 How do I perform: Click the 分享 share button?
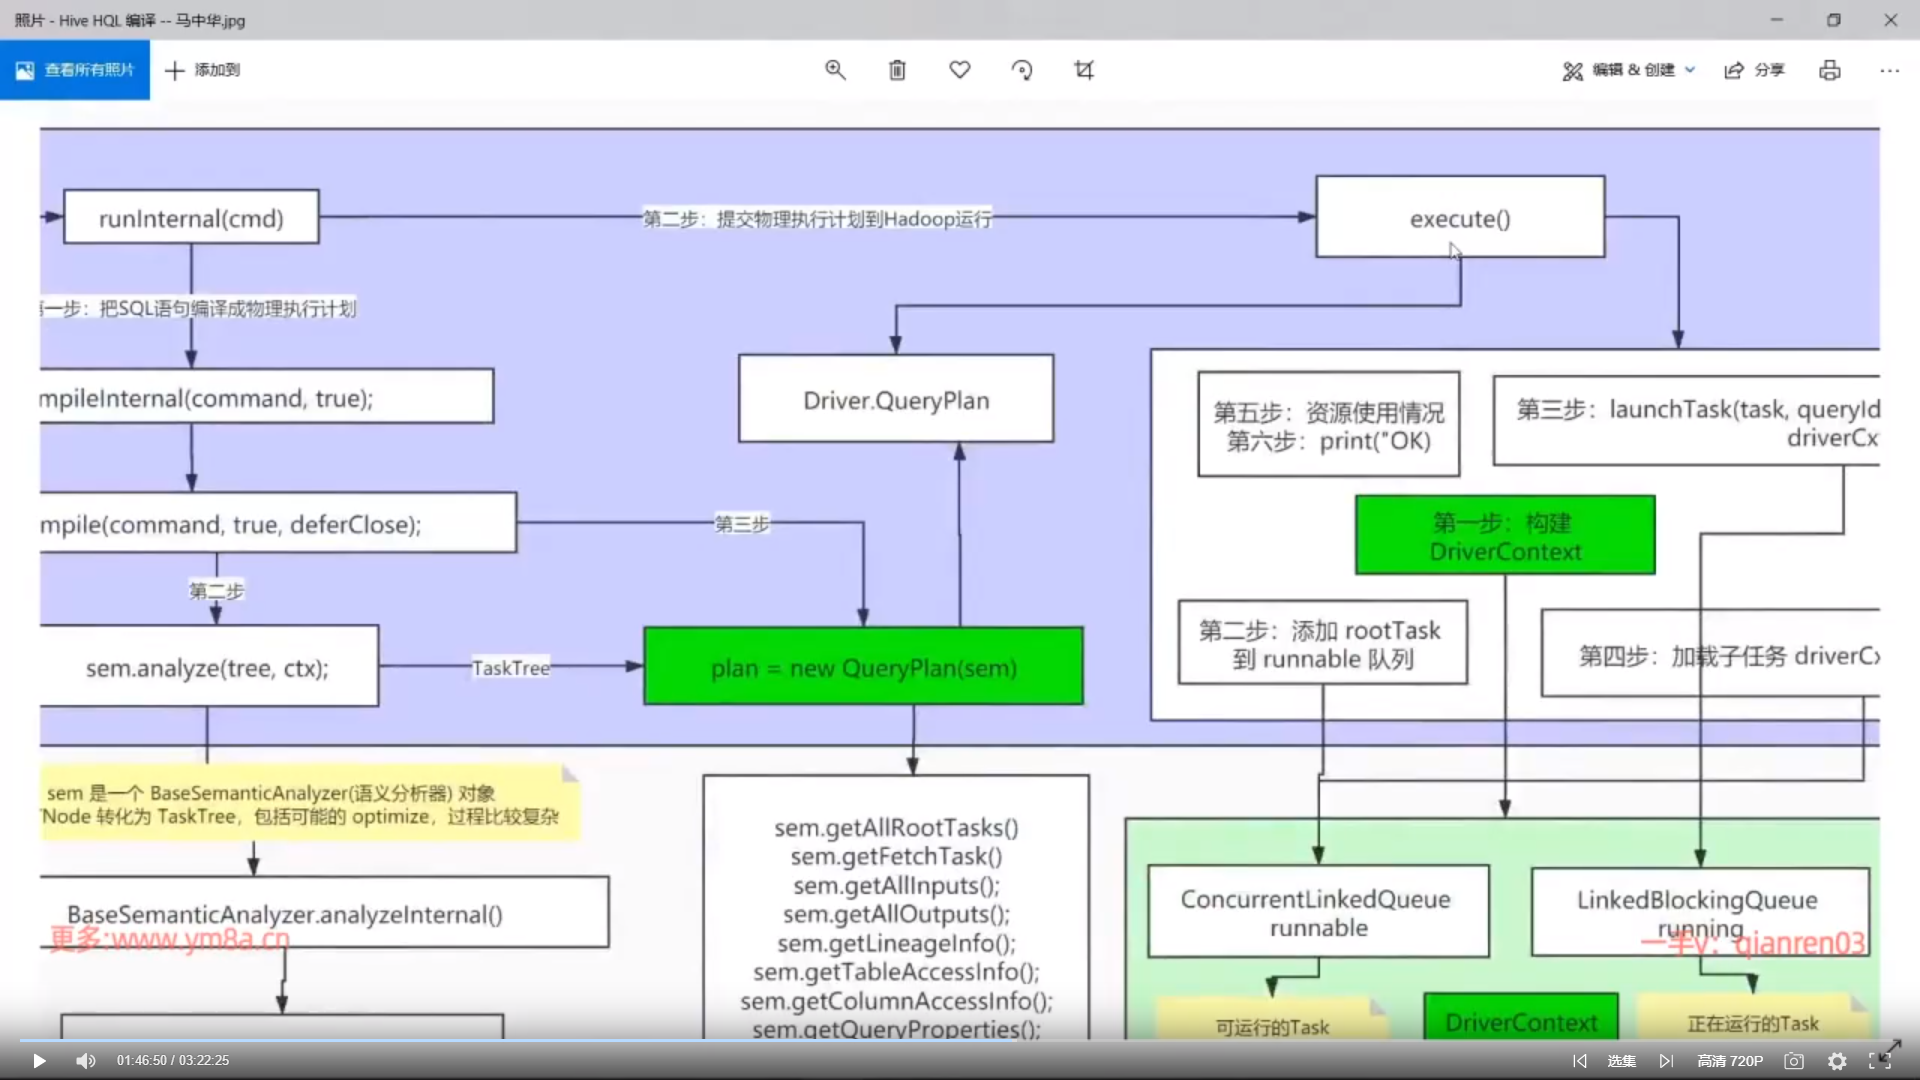(1755, 70)
